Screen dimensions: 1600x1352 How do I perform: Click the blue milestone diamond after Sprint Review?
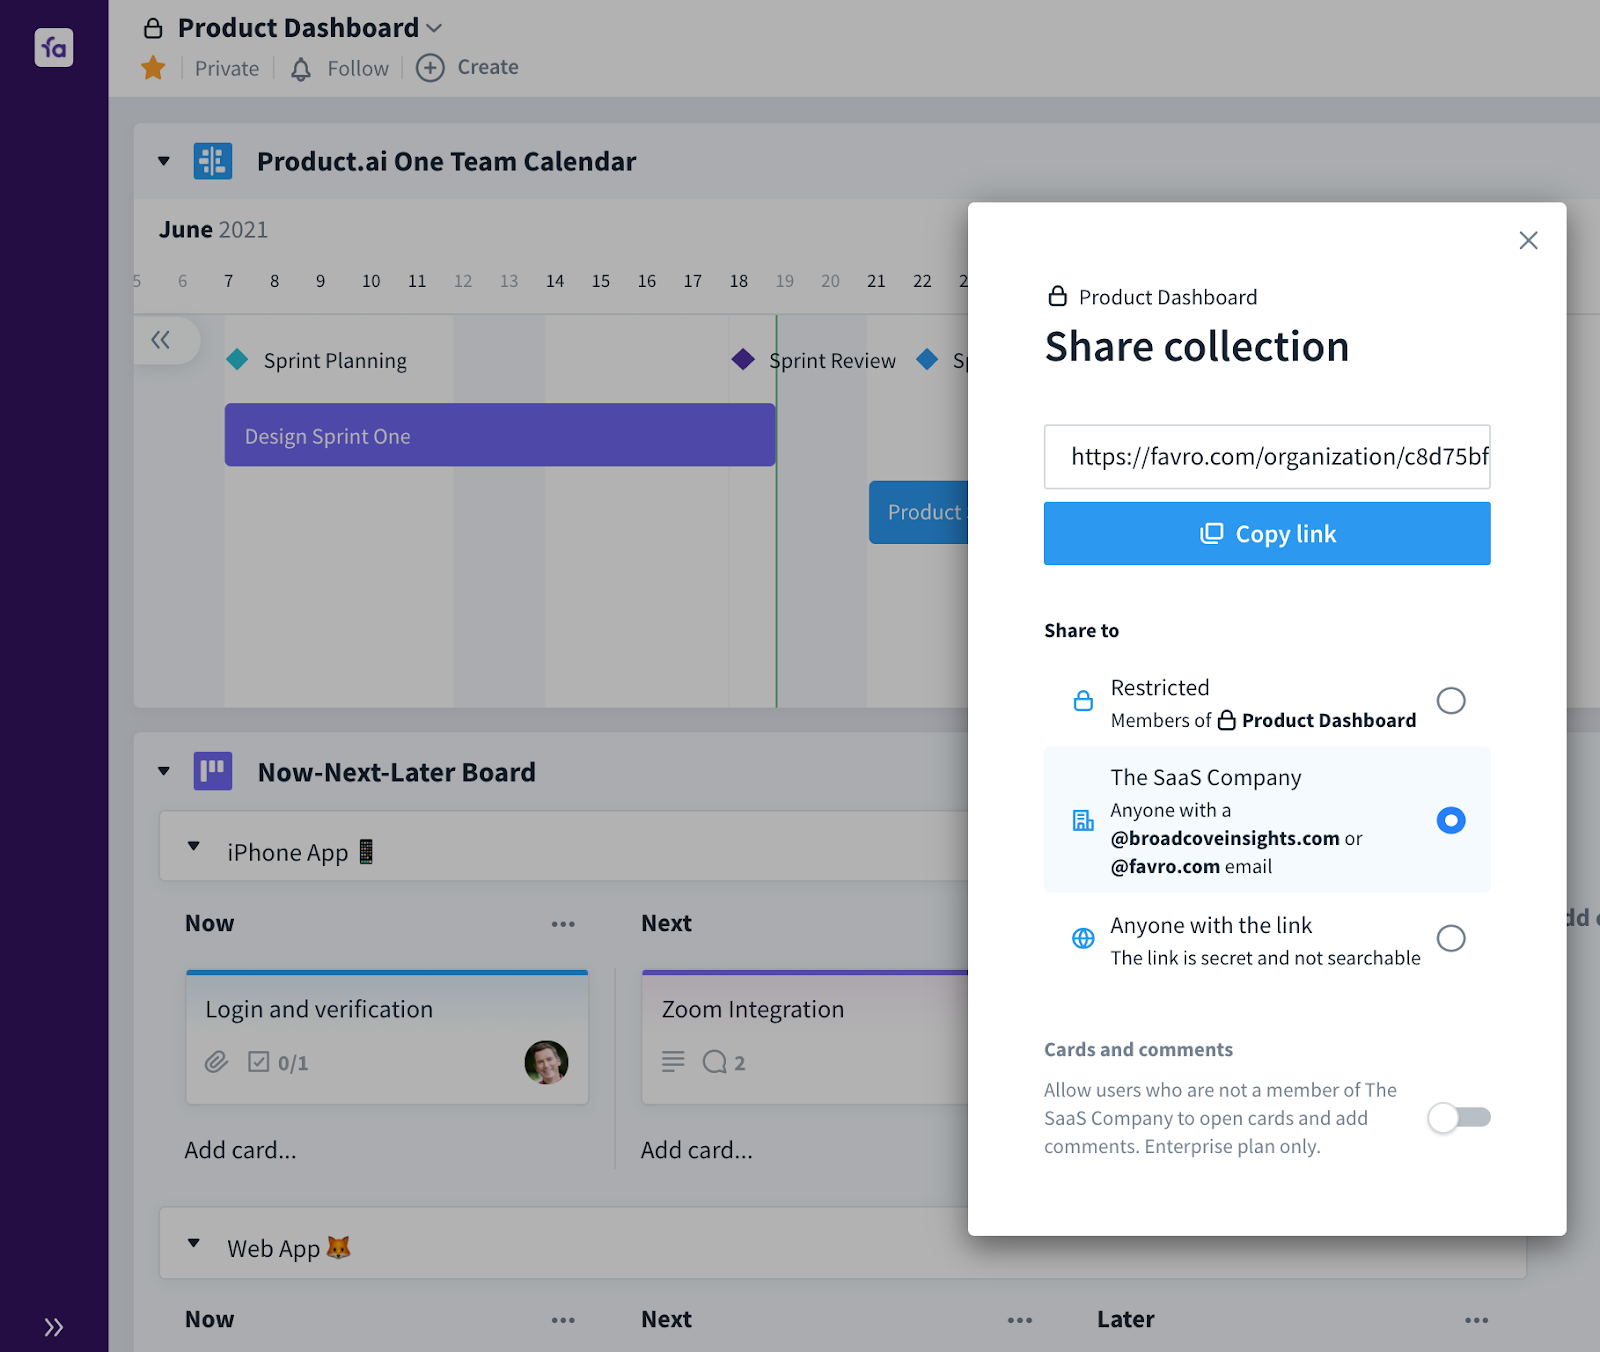coord(927,359)
